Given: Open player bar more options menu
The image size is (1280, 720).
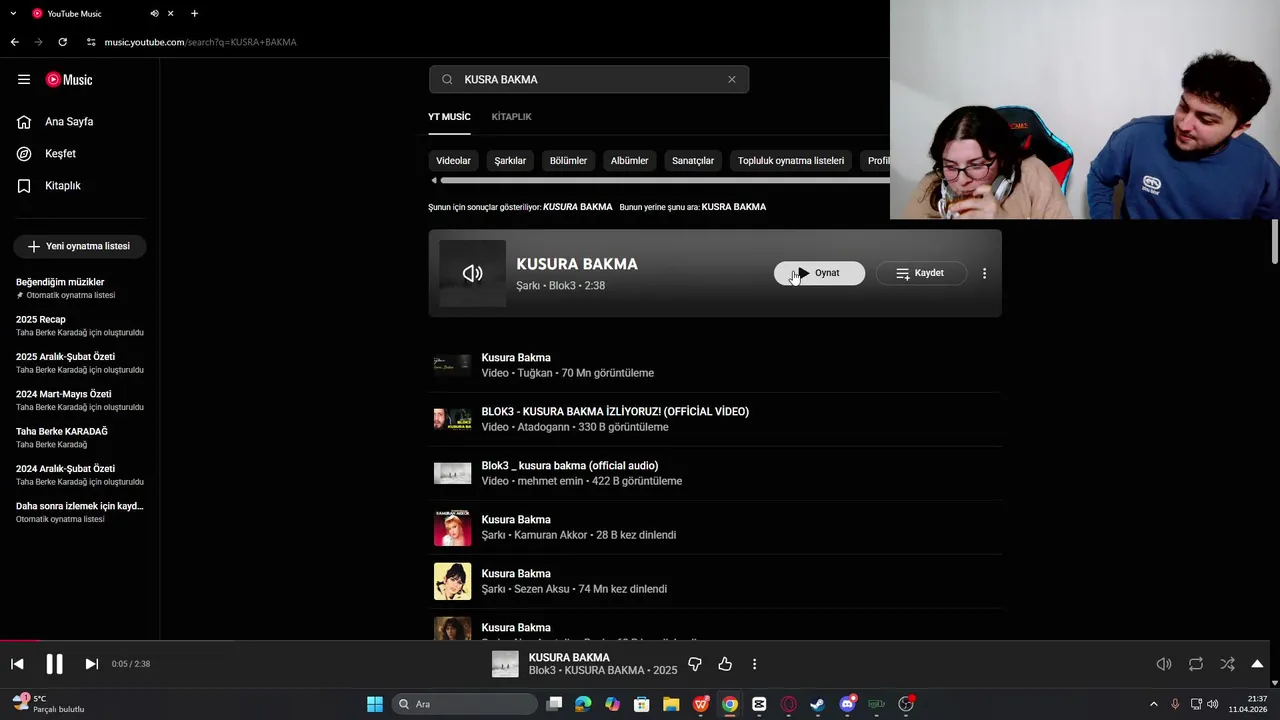Looking at the screenshot, I should 754,664.
